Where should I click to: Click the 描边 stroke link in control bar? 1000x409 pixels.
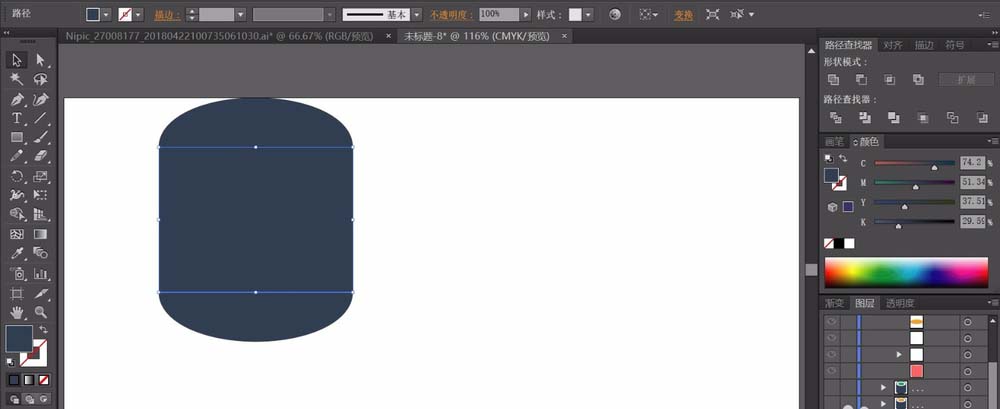pos(166,15)
